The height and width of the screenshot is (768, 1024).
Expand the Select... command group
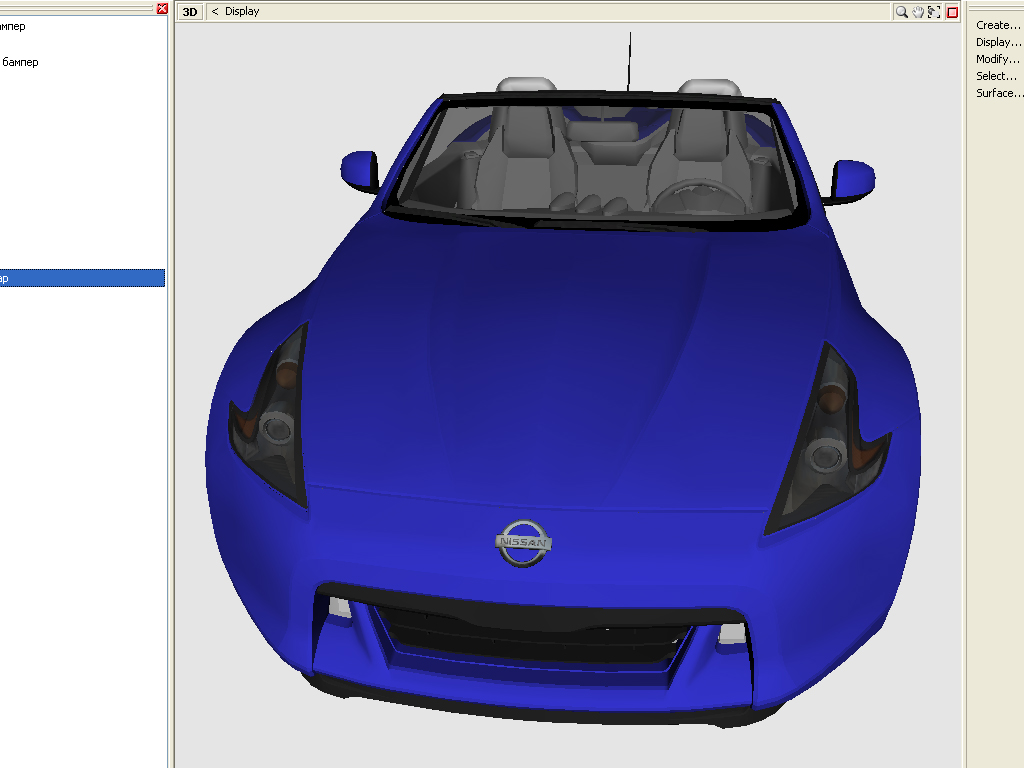tap(996, 76)
